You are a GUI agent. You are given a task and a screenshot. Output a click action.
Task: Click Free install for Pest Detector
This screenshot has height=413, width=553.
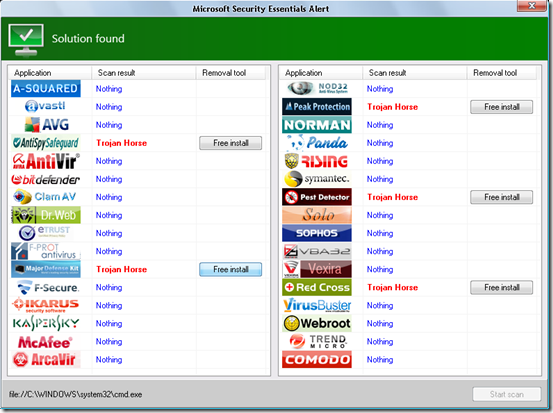pyautogui.click(x=502, y=197)
